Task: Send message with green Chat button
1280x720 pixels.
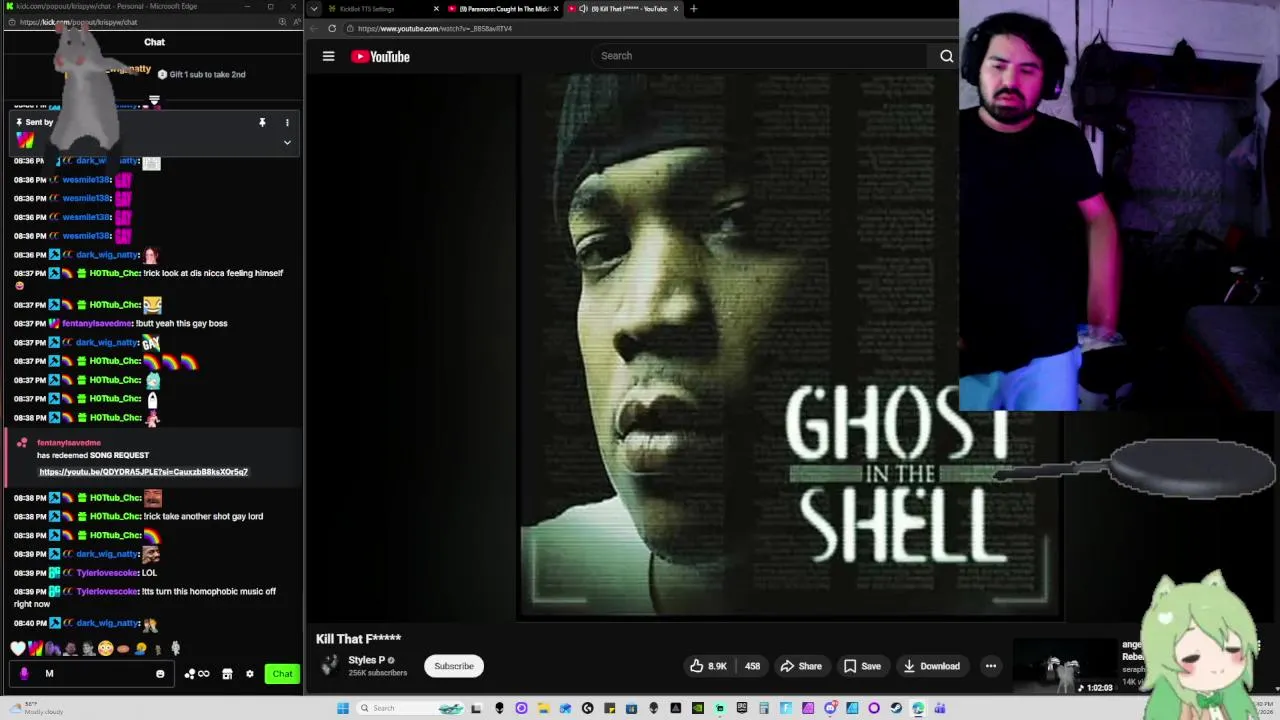Action: click(282, 674)
